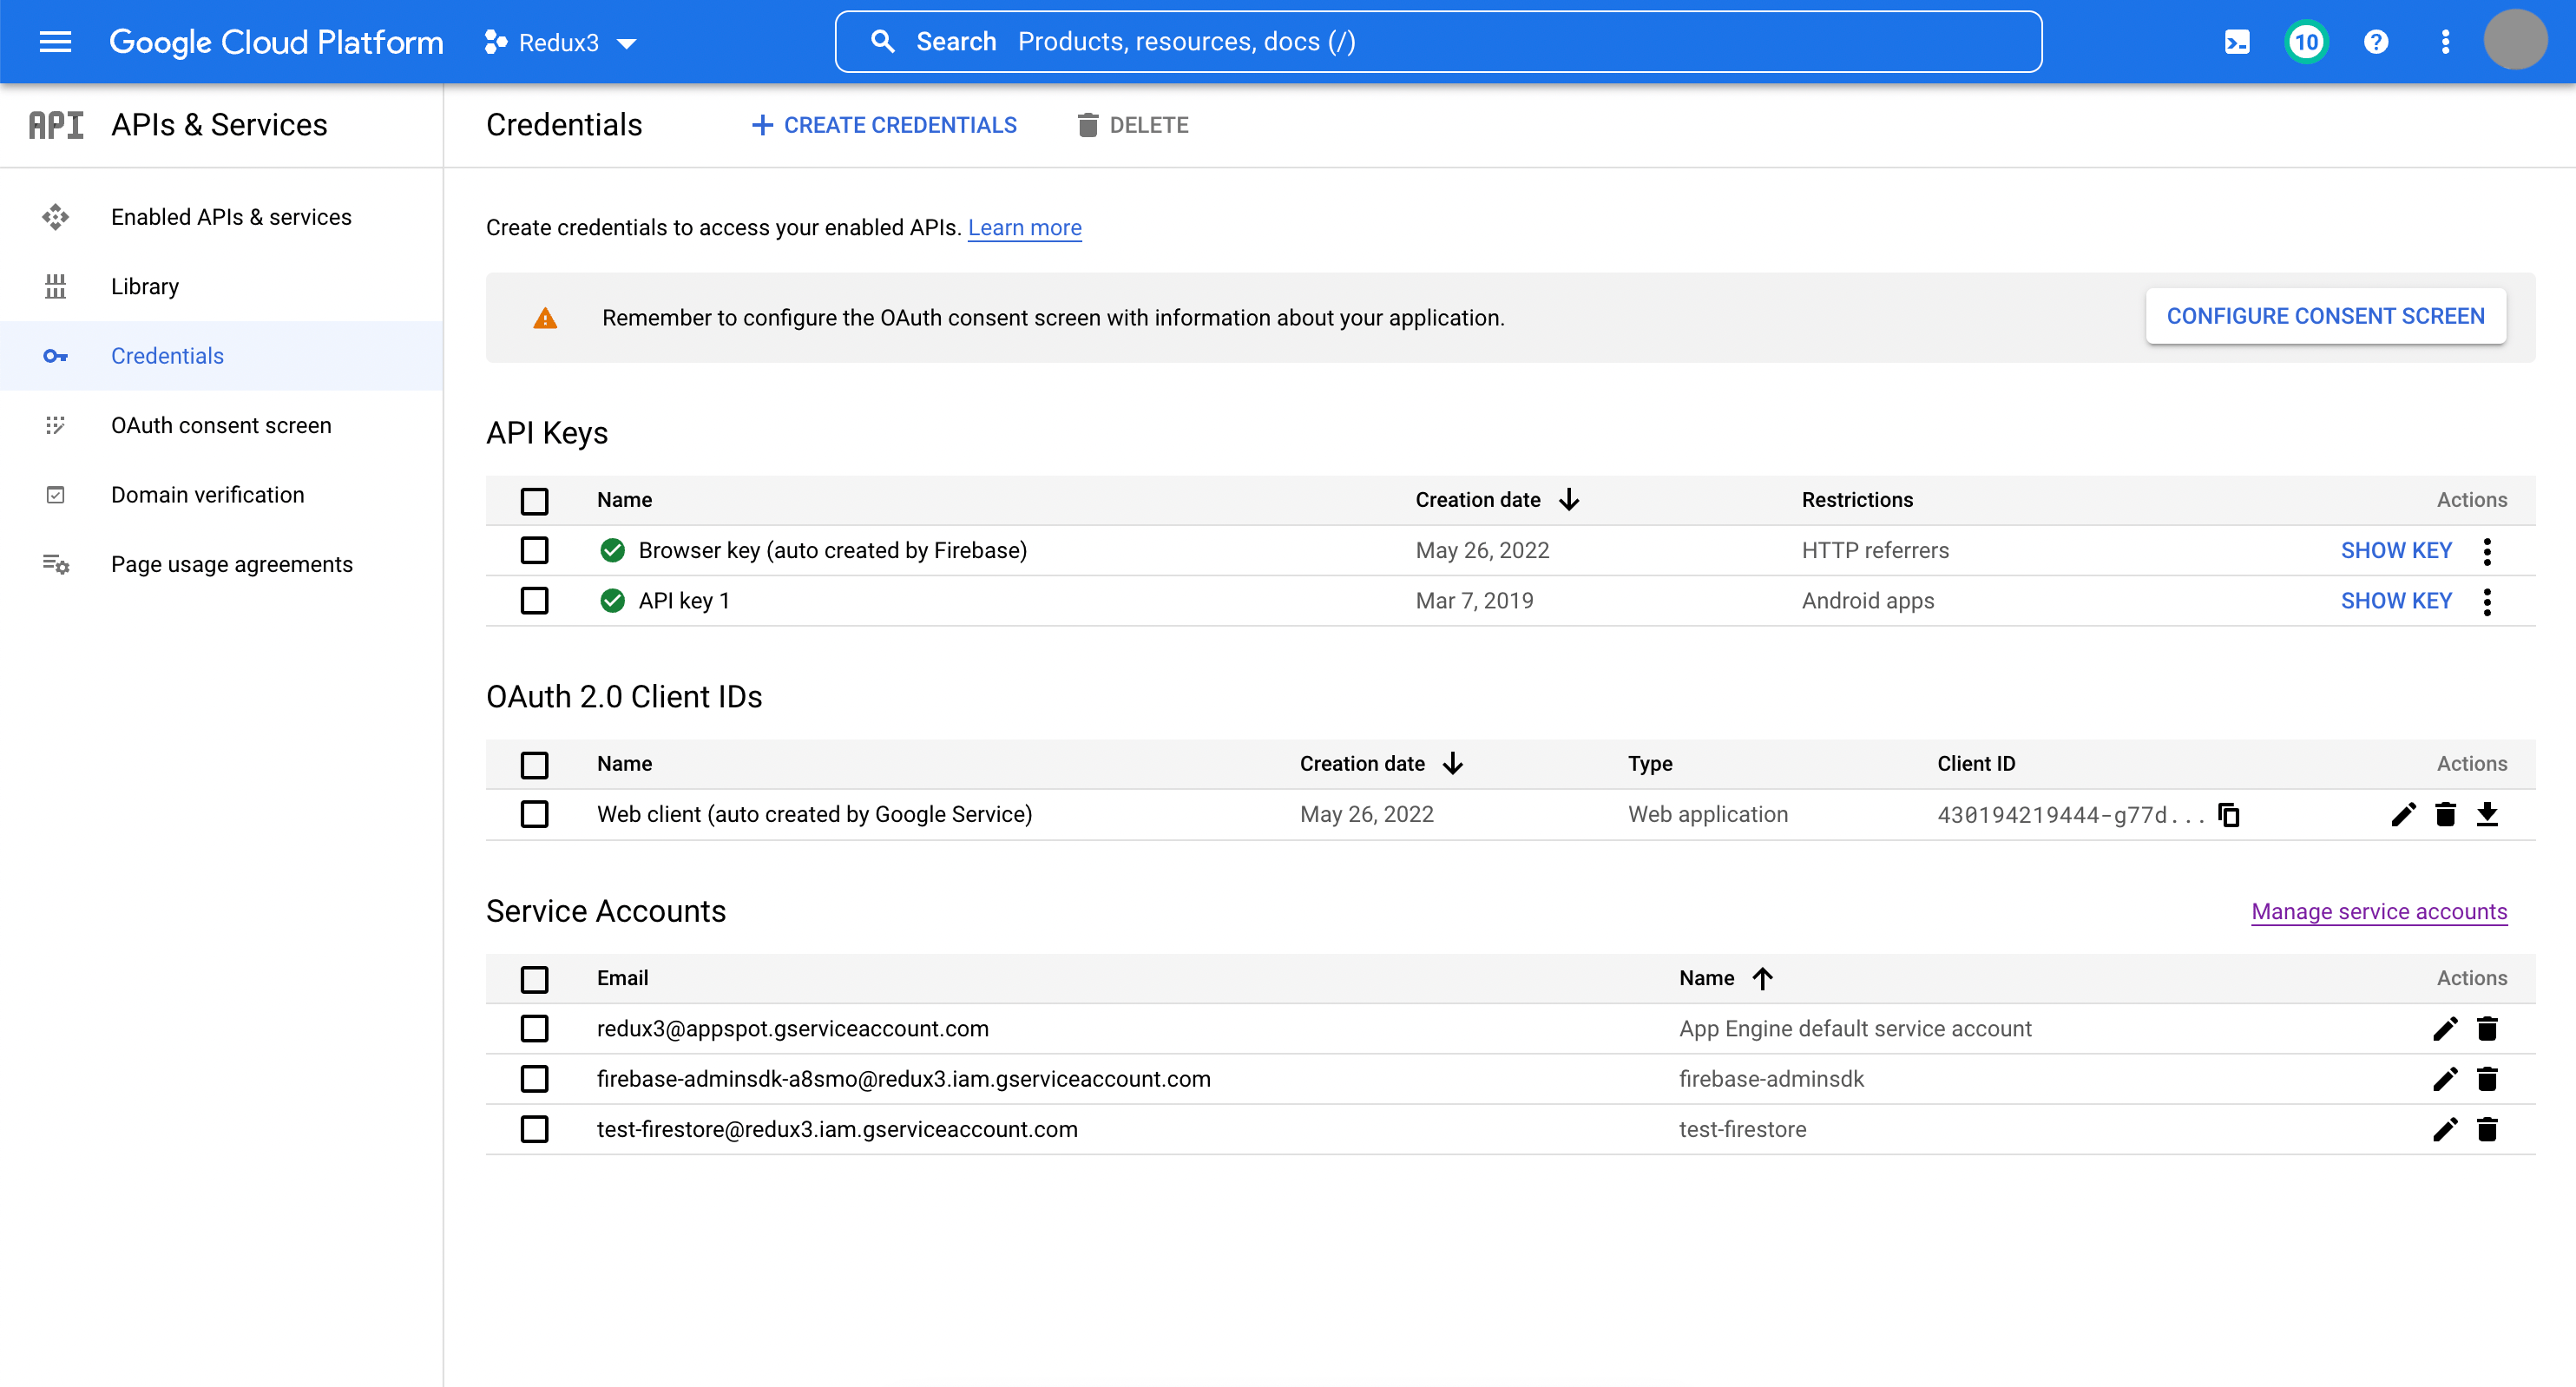Sort API Keys by Creation date

[1496, 500]
